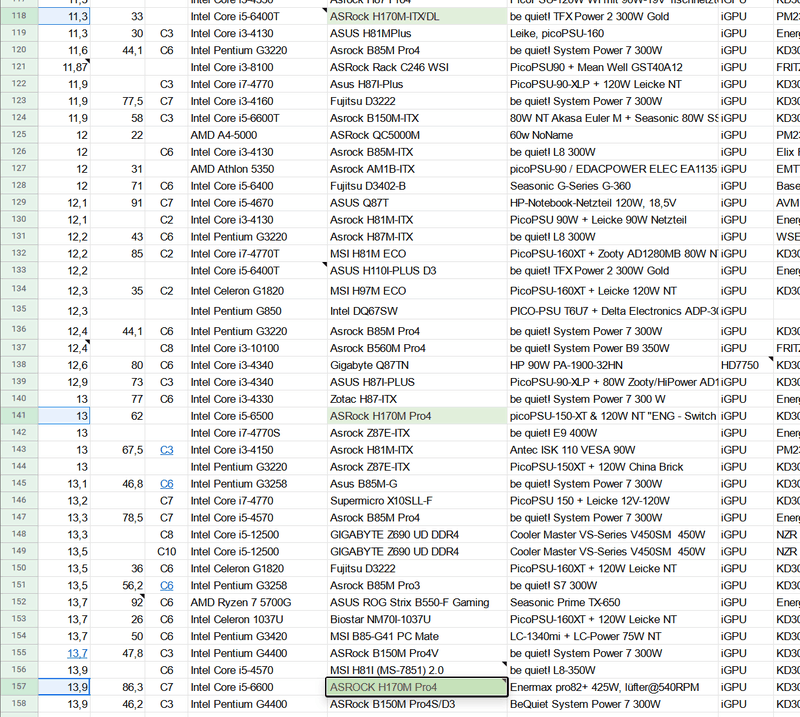This screenshot has width=800, height=717.
Task: Select the 'Asrock AM1B-ITX' cell
Action: [x=417, y=169]
